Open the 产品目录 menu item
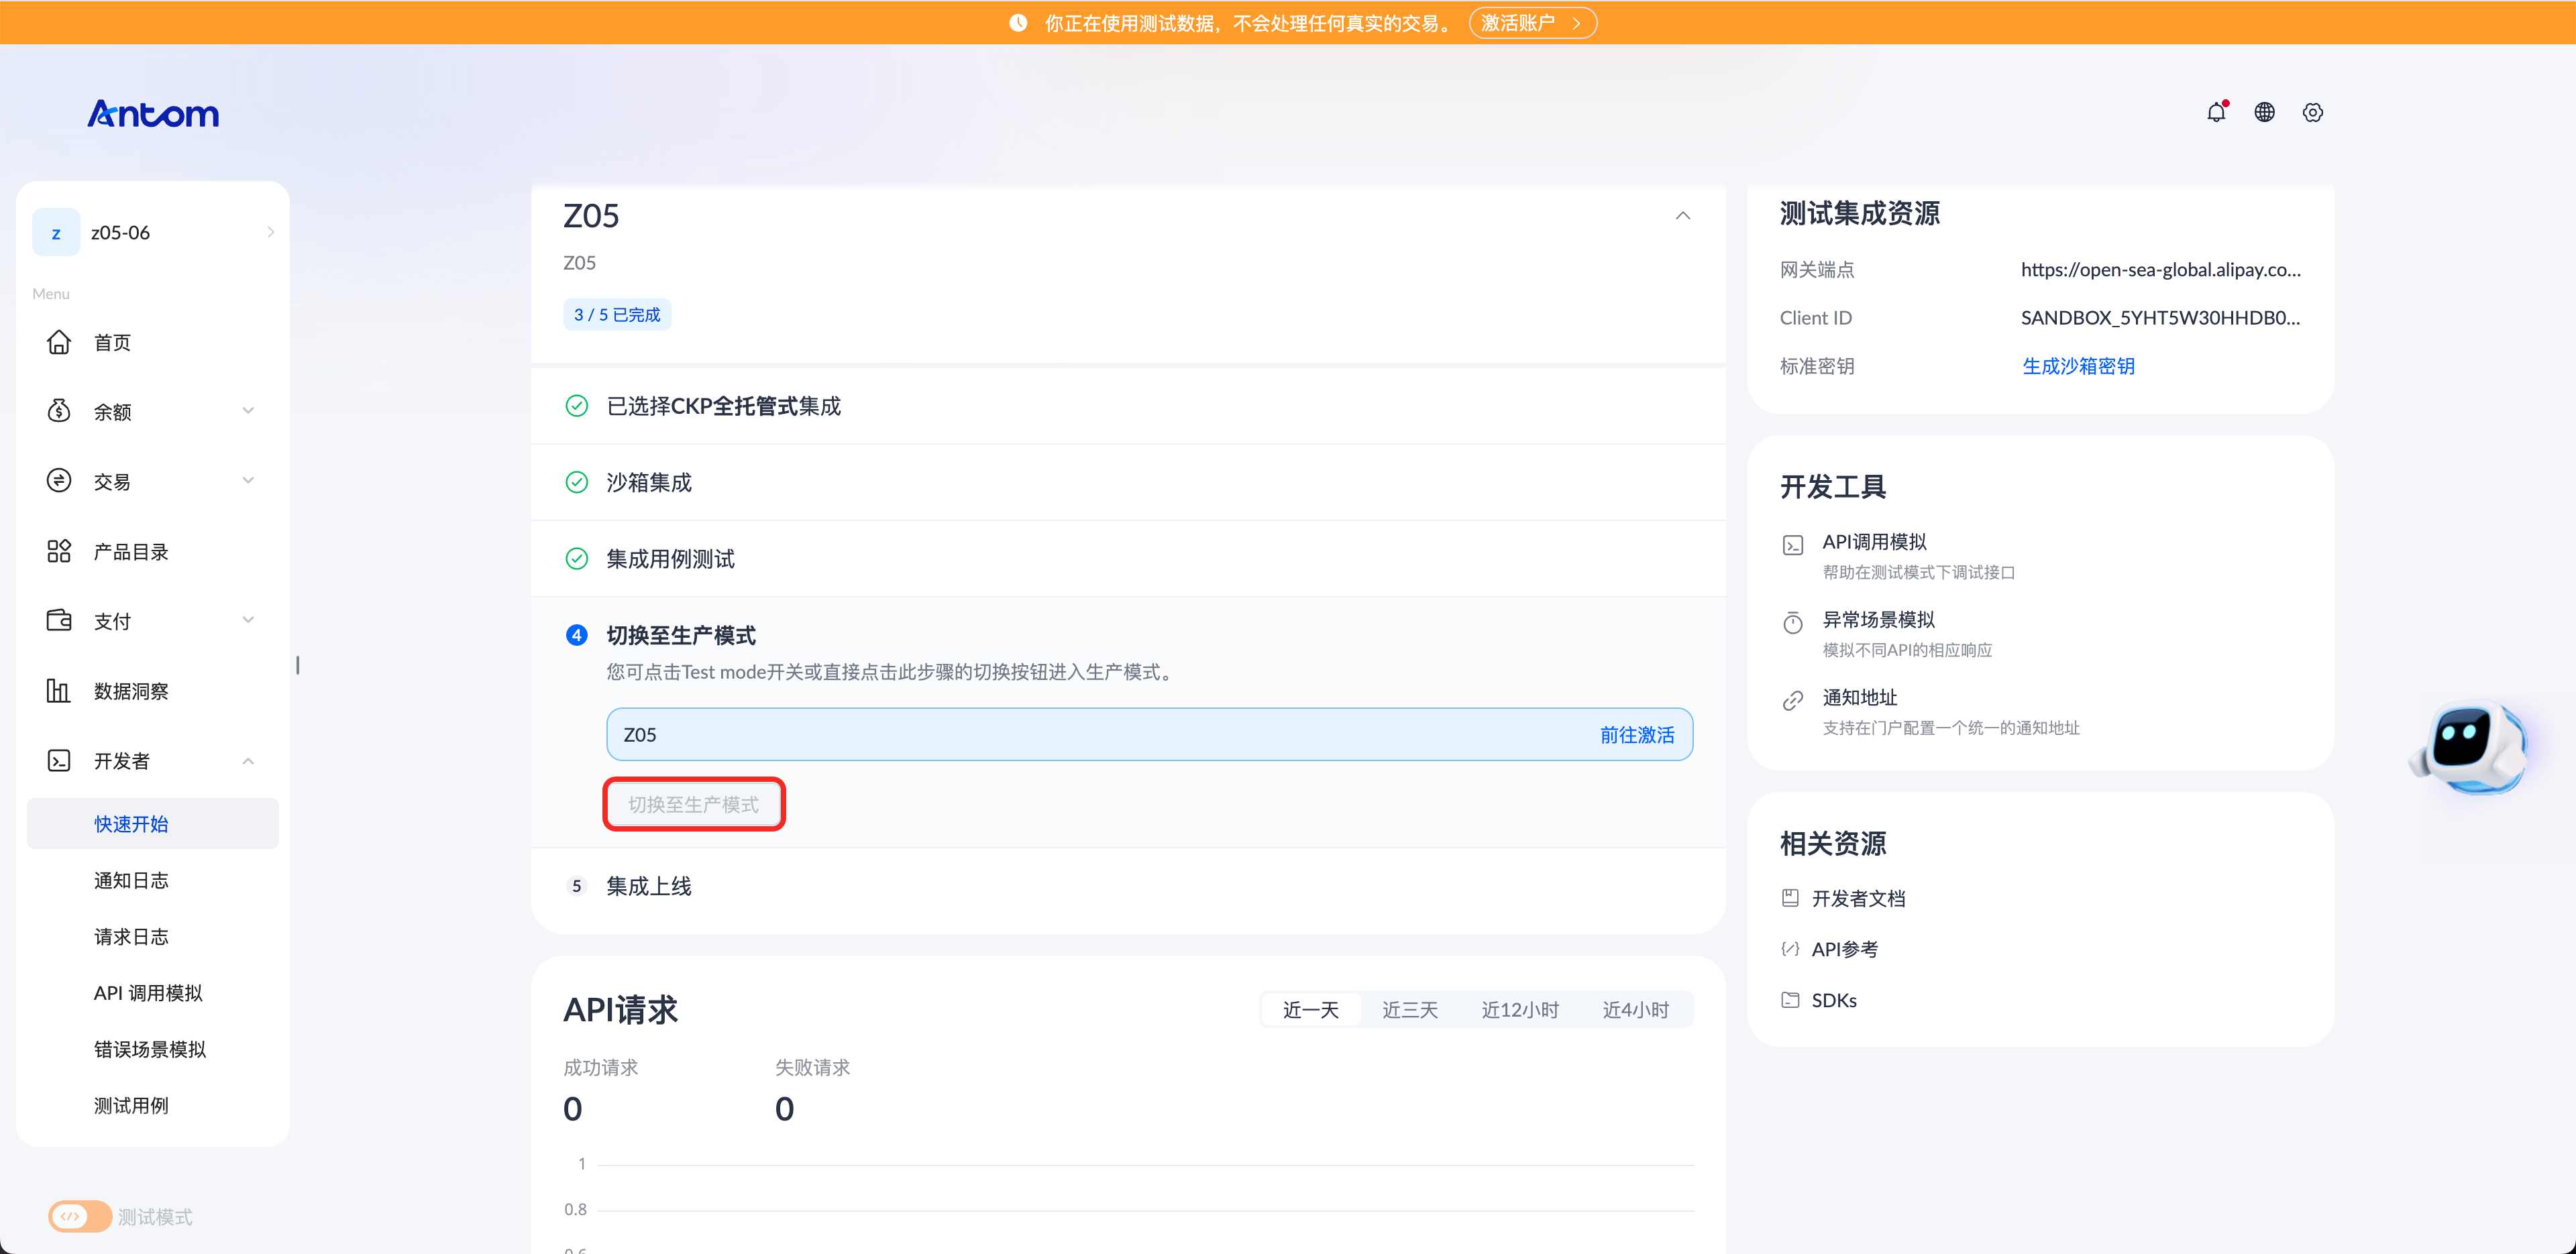The width and height of the screenshot is (2576, 1254). [x=131, y=551]
